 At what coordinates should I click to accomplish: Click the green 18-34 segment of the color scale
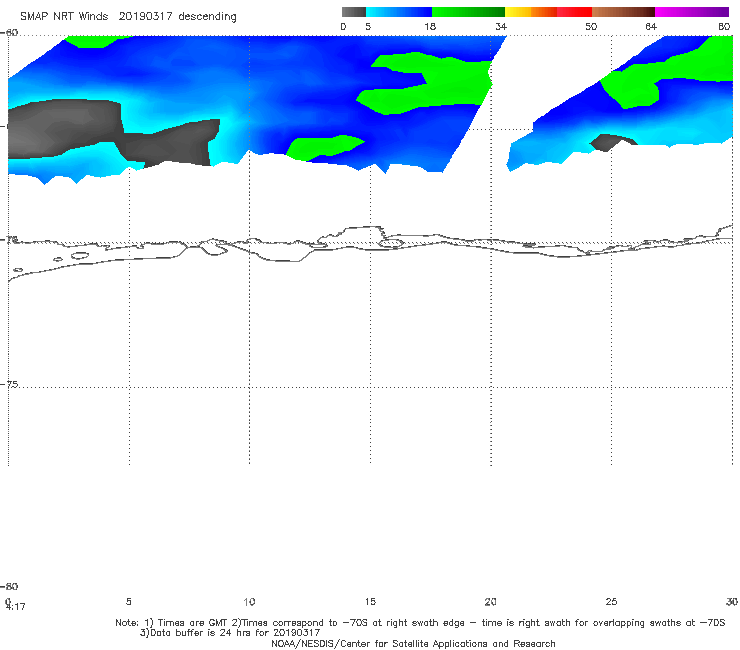468,12
